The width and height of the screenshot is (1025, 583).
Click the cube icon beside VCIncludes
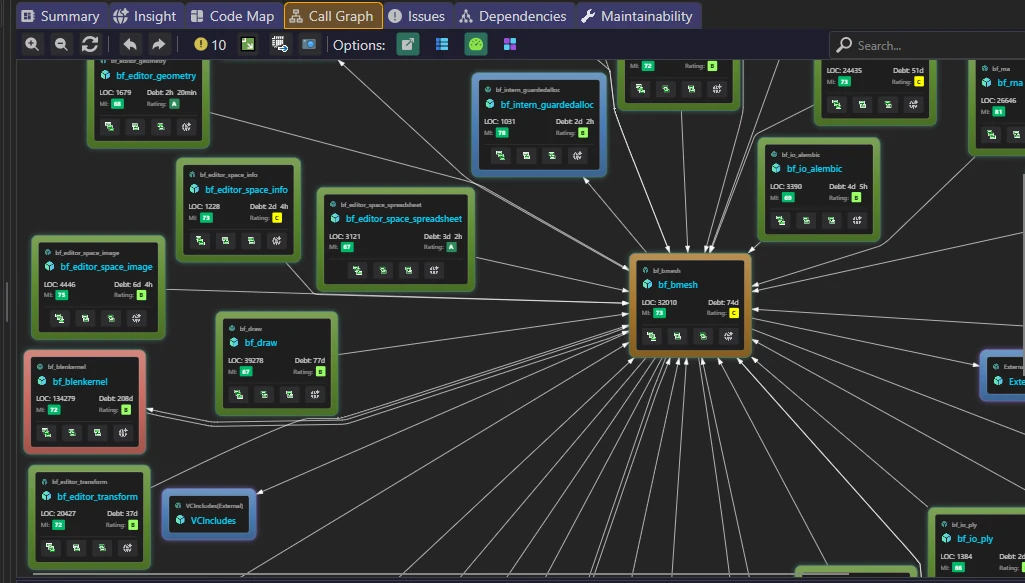point(180,520)
